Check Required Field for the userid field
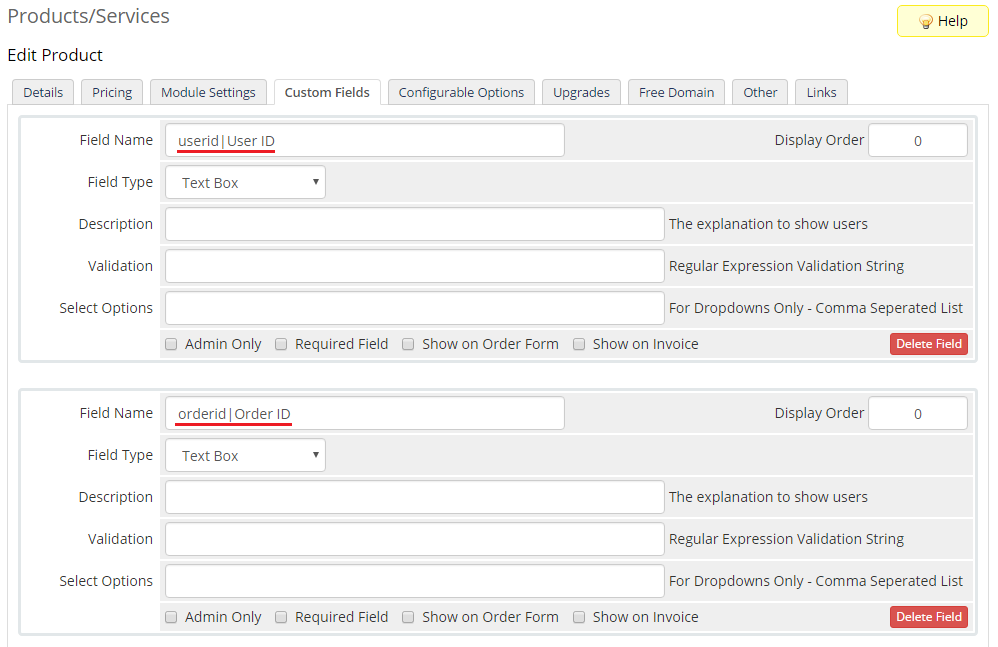This screenshot has width=998, height=647. 281,344
